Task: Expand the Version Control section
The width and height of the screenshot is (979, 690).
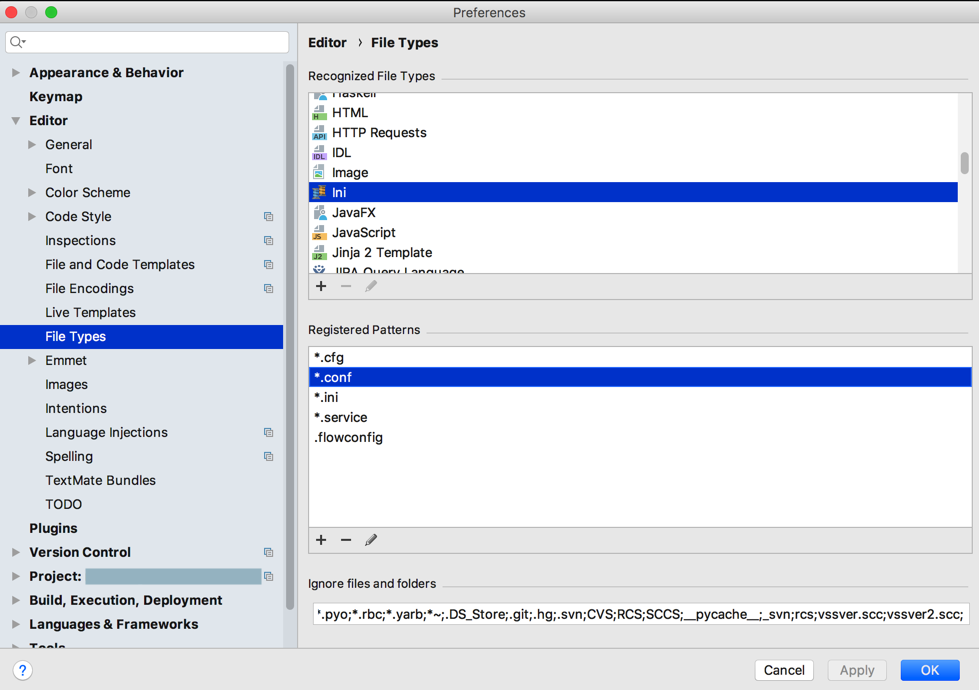Action: point(16,553)
